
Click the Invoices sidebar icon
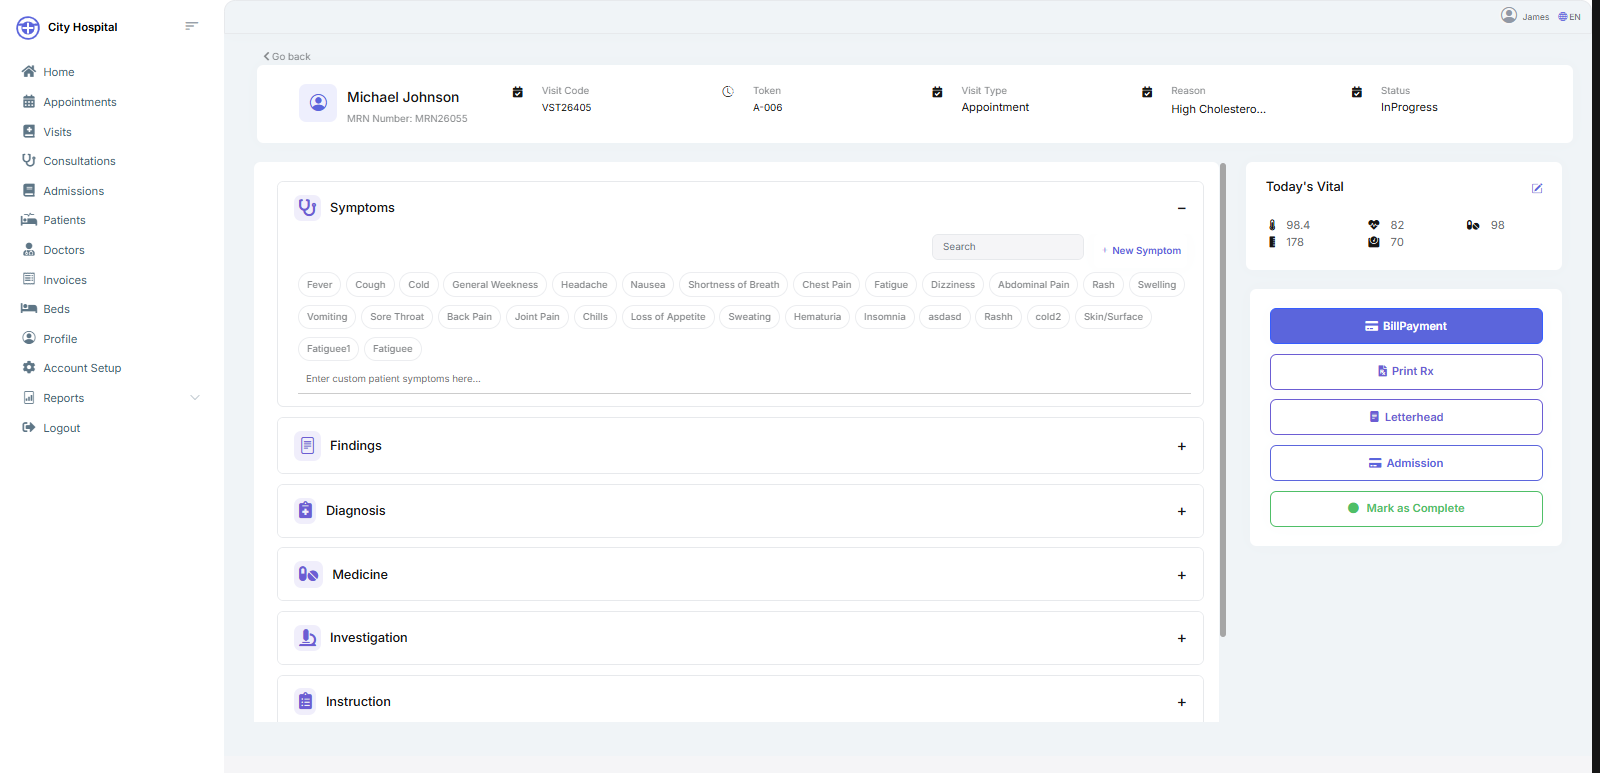[29, 279]
